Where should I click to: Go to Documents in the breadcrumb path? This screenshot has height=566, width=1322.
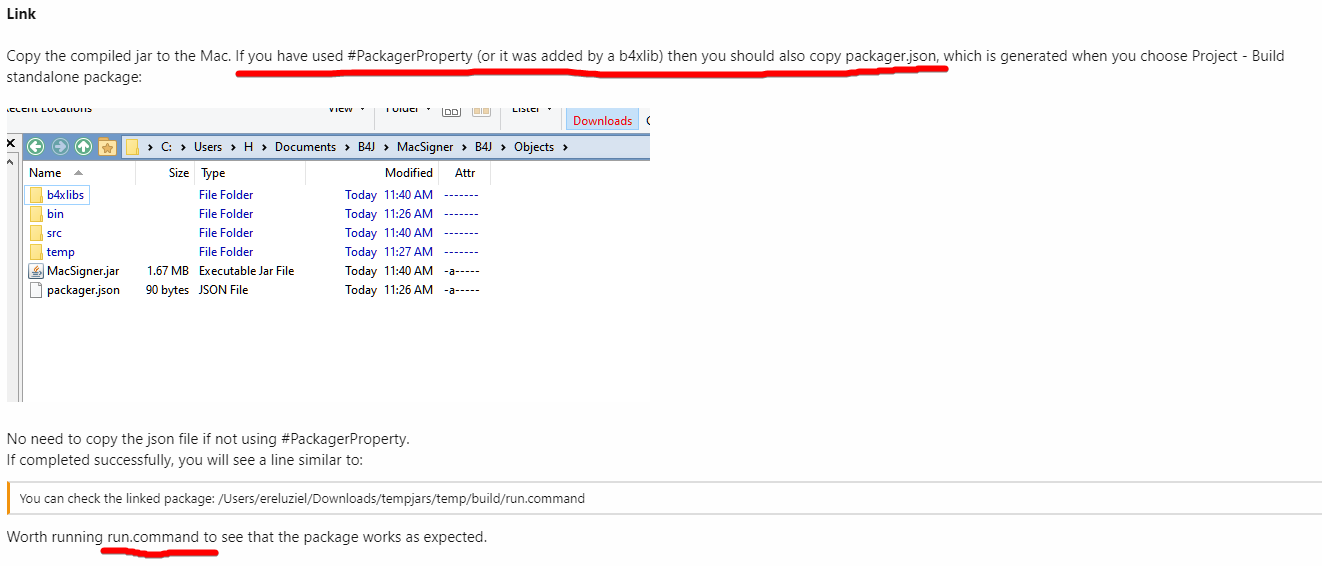coord(305,147)
